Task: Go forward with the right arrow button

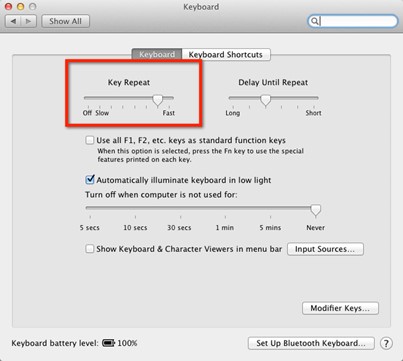Action: click(29, 21)
